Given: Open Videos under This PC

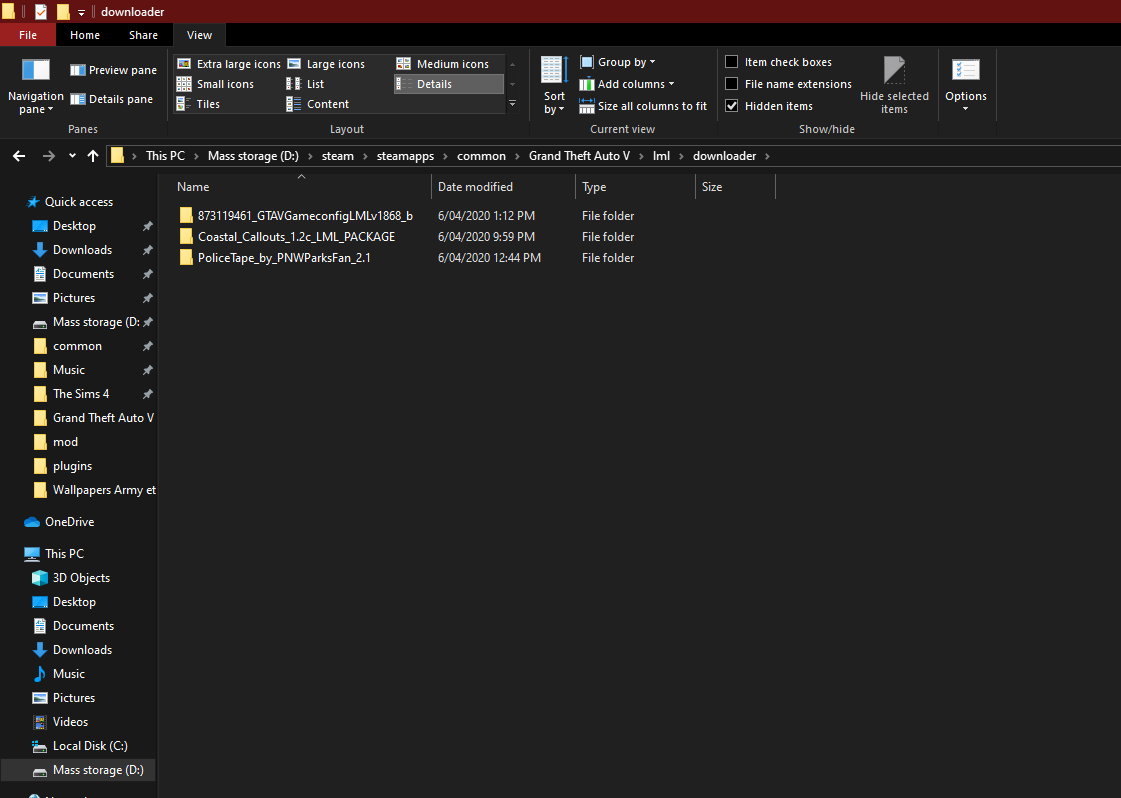Looking at the screenshot, I should point(70,721).
